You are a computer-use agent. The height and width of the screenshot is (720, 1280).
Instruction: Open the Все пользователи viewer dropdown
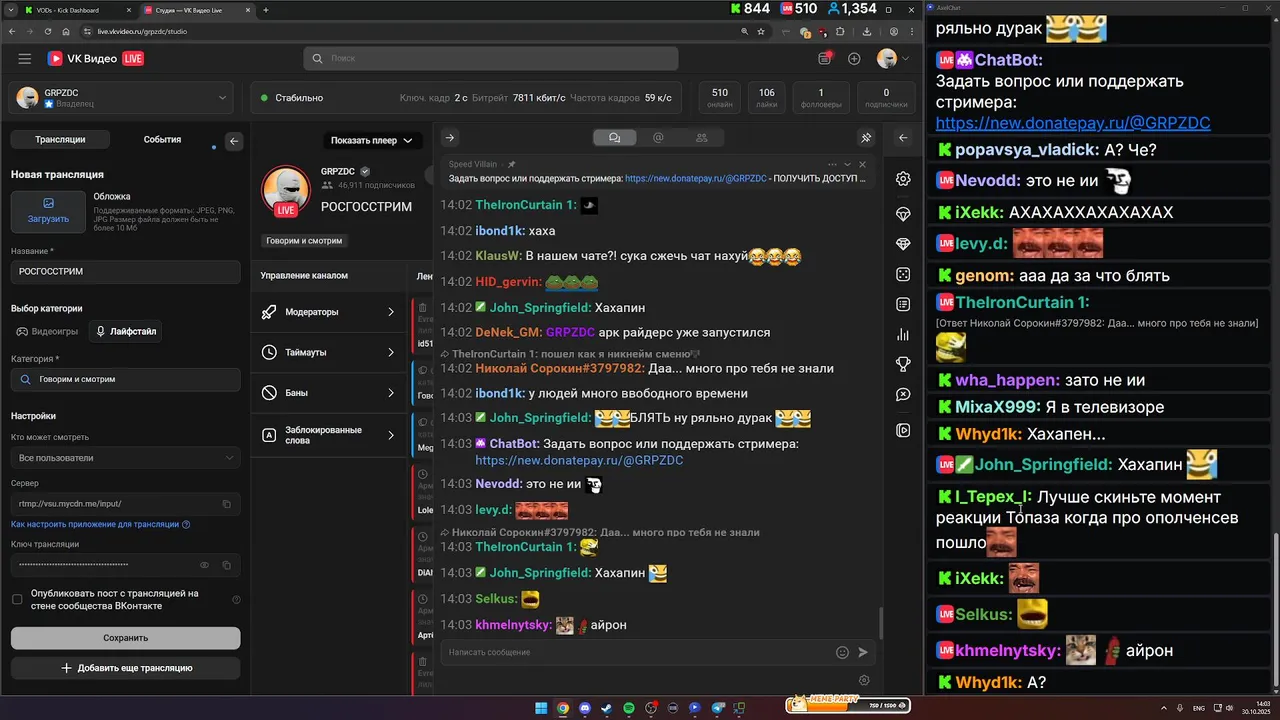125,458
